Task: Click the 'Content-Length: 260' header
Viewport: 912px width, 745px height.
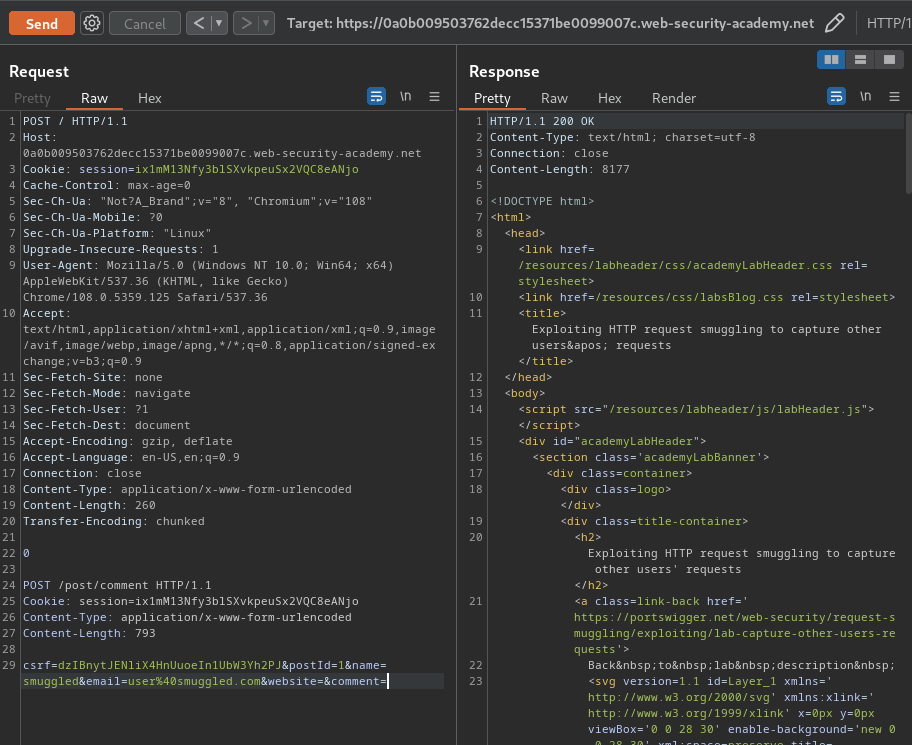Action: 89,505
